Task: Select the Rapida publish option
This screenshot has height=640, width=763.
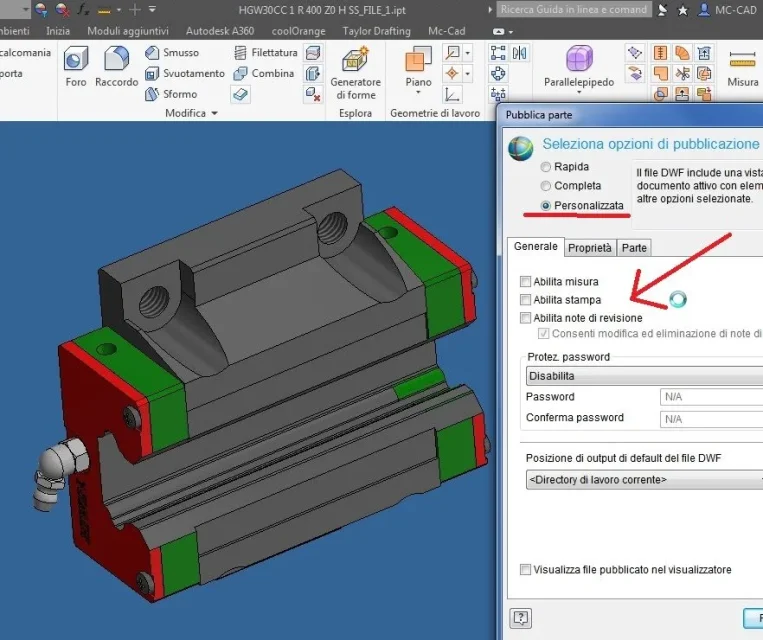Action: click(x=545, y=167)
